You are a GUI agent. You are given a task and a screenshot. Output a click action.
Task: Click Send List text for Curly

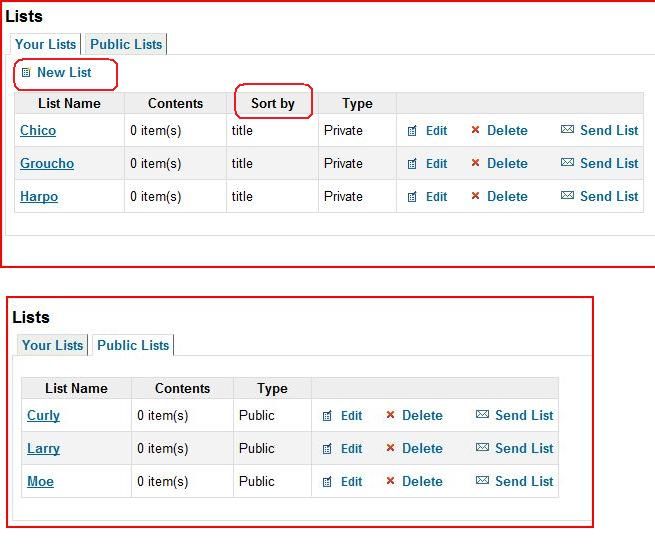524,415
